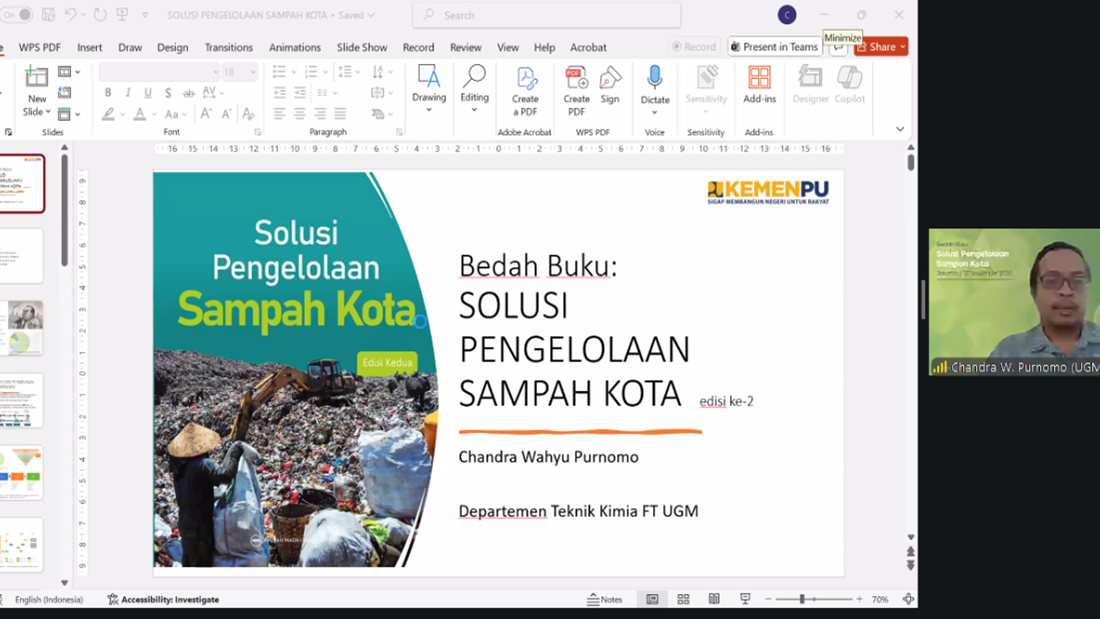Viewport: 1100px width, 619px height.
Task: Click Increase Font Size icon
Action: (206, 114)
